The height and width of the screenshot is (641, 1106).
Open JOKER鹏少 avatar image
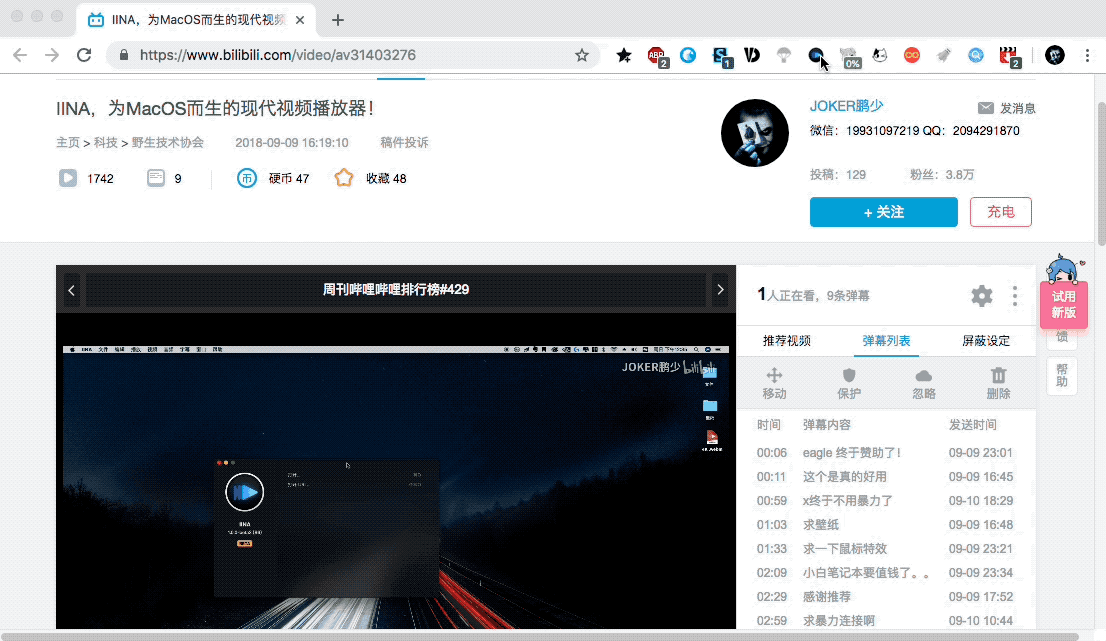pyautogui.click(x=754, y=133)
